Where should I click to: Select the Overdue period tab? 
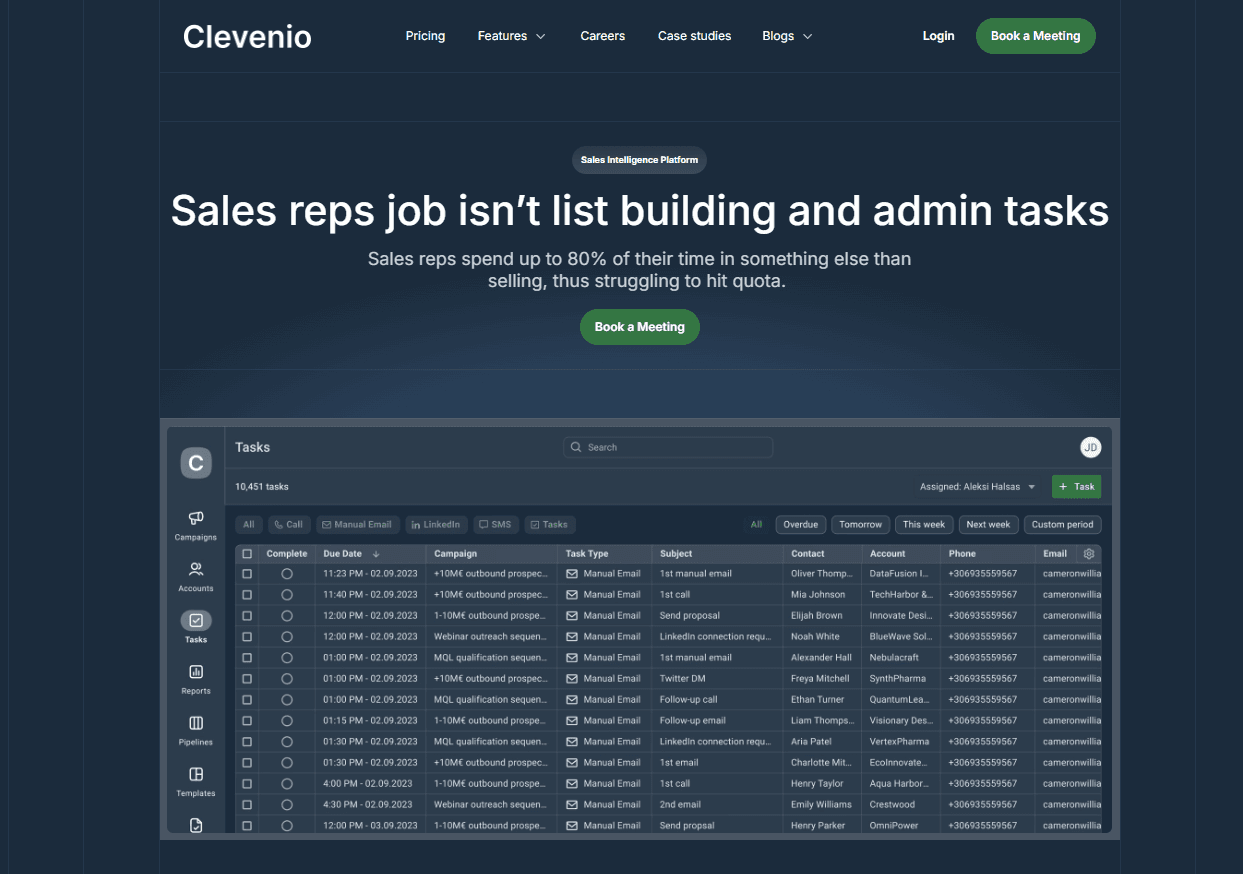tap(801, 524)
